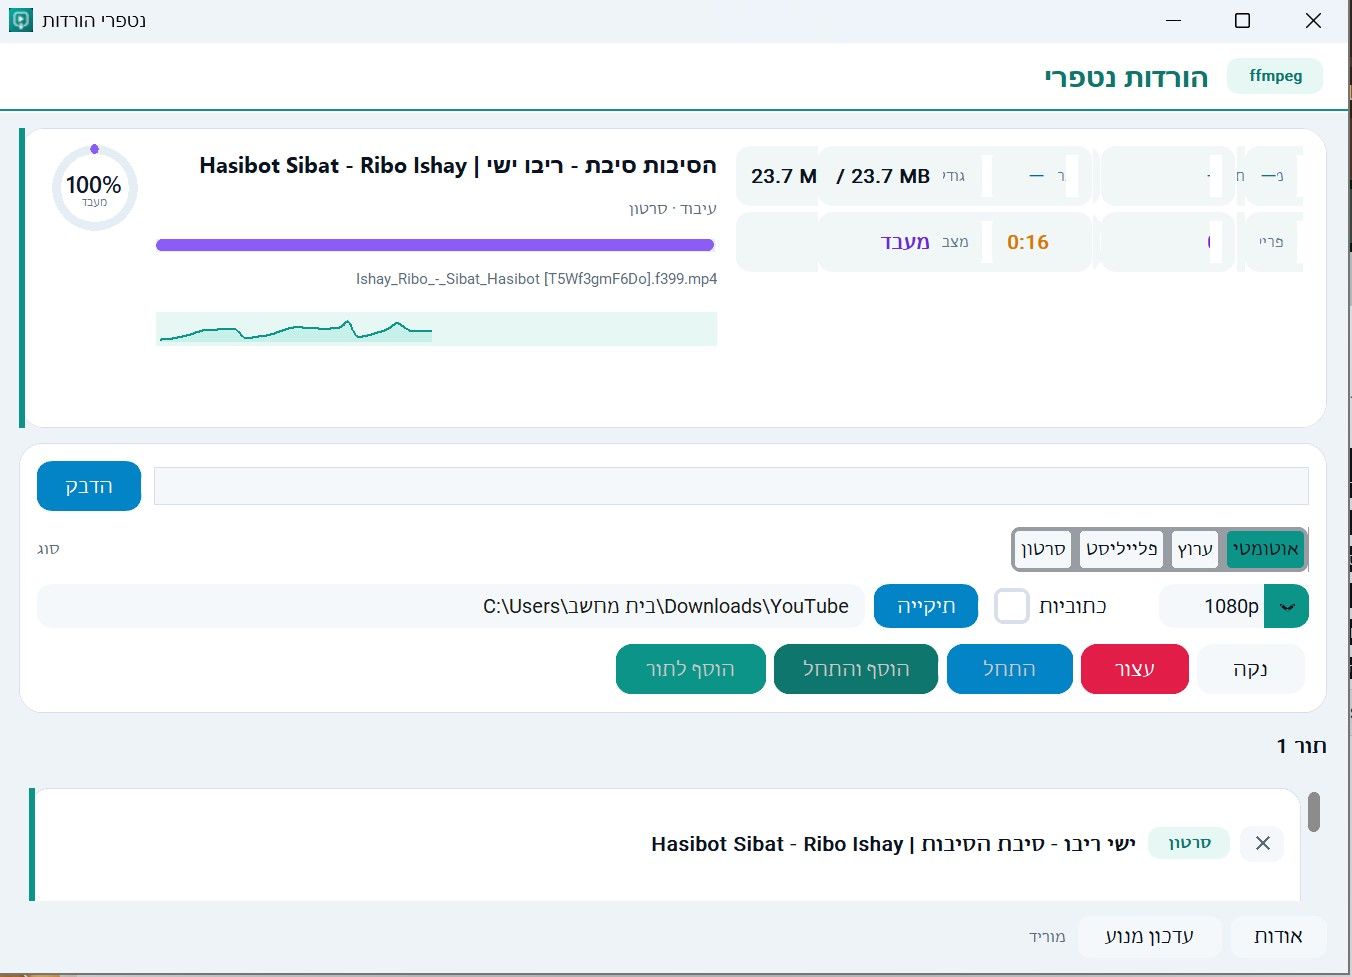Click the download speed graph

coord(436,329)
